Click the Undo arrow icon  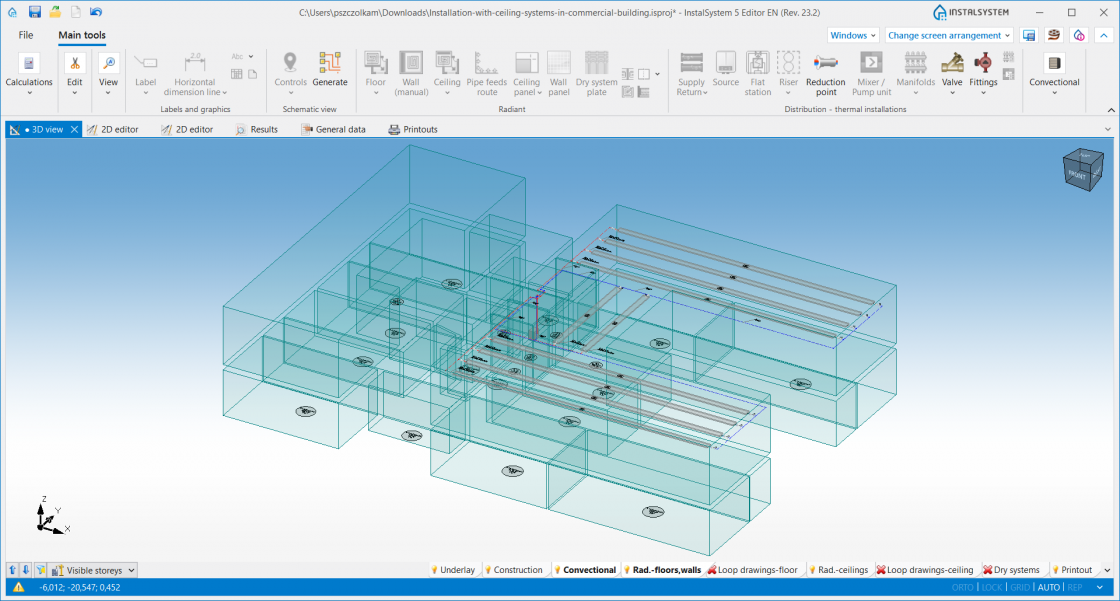point(96,12)
